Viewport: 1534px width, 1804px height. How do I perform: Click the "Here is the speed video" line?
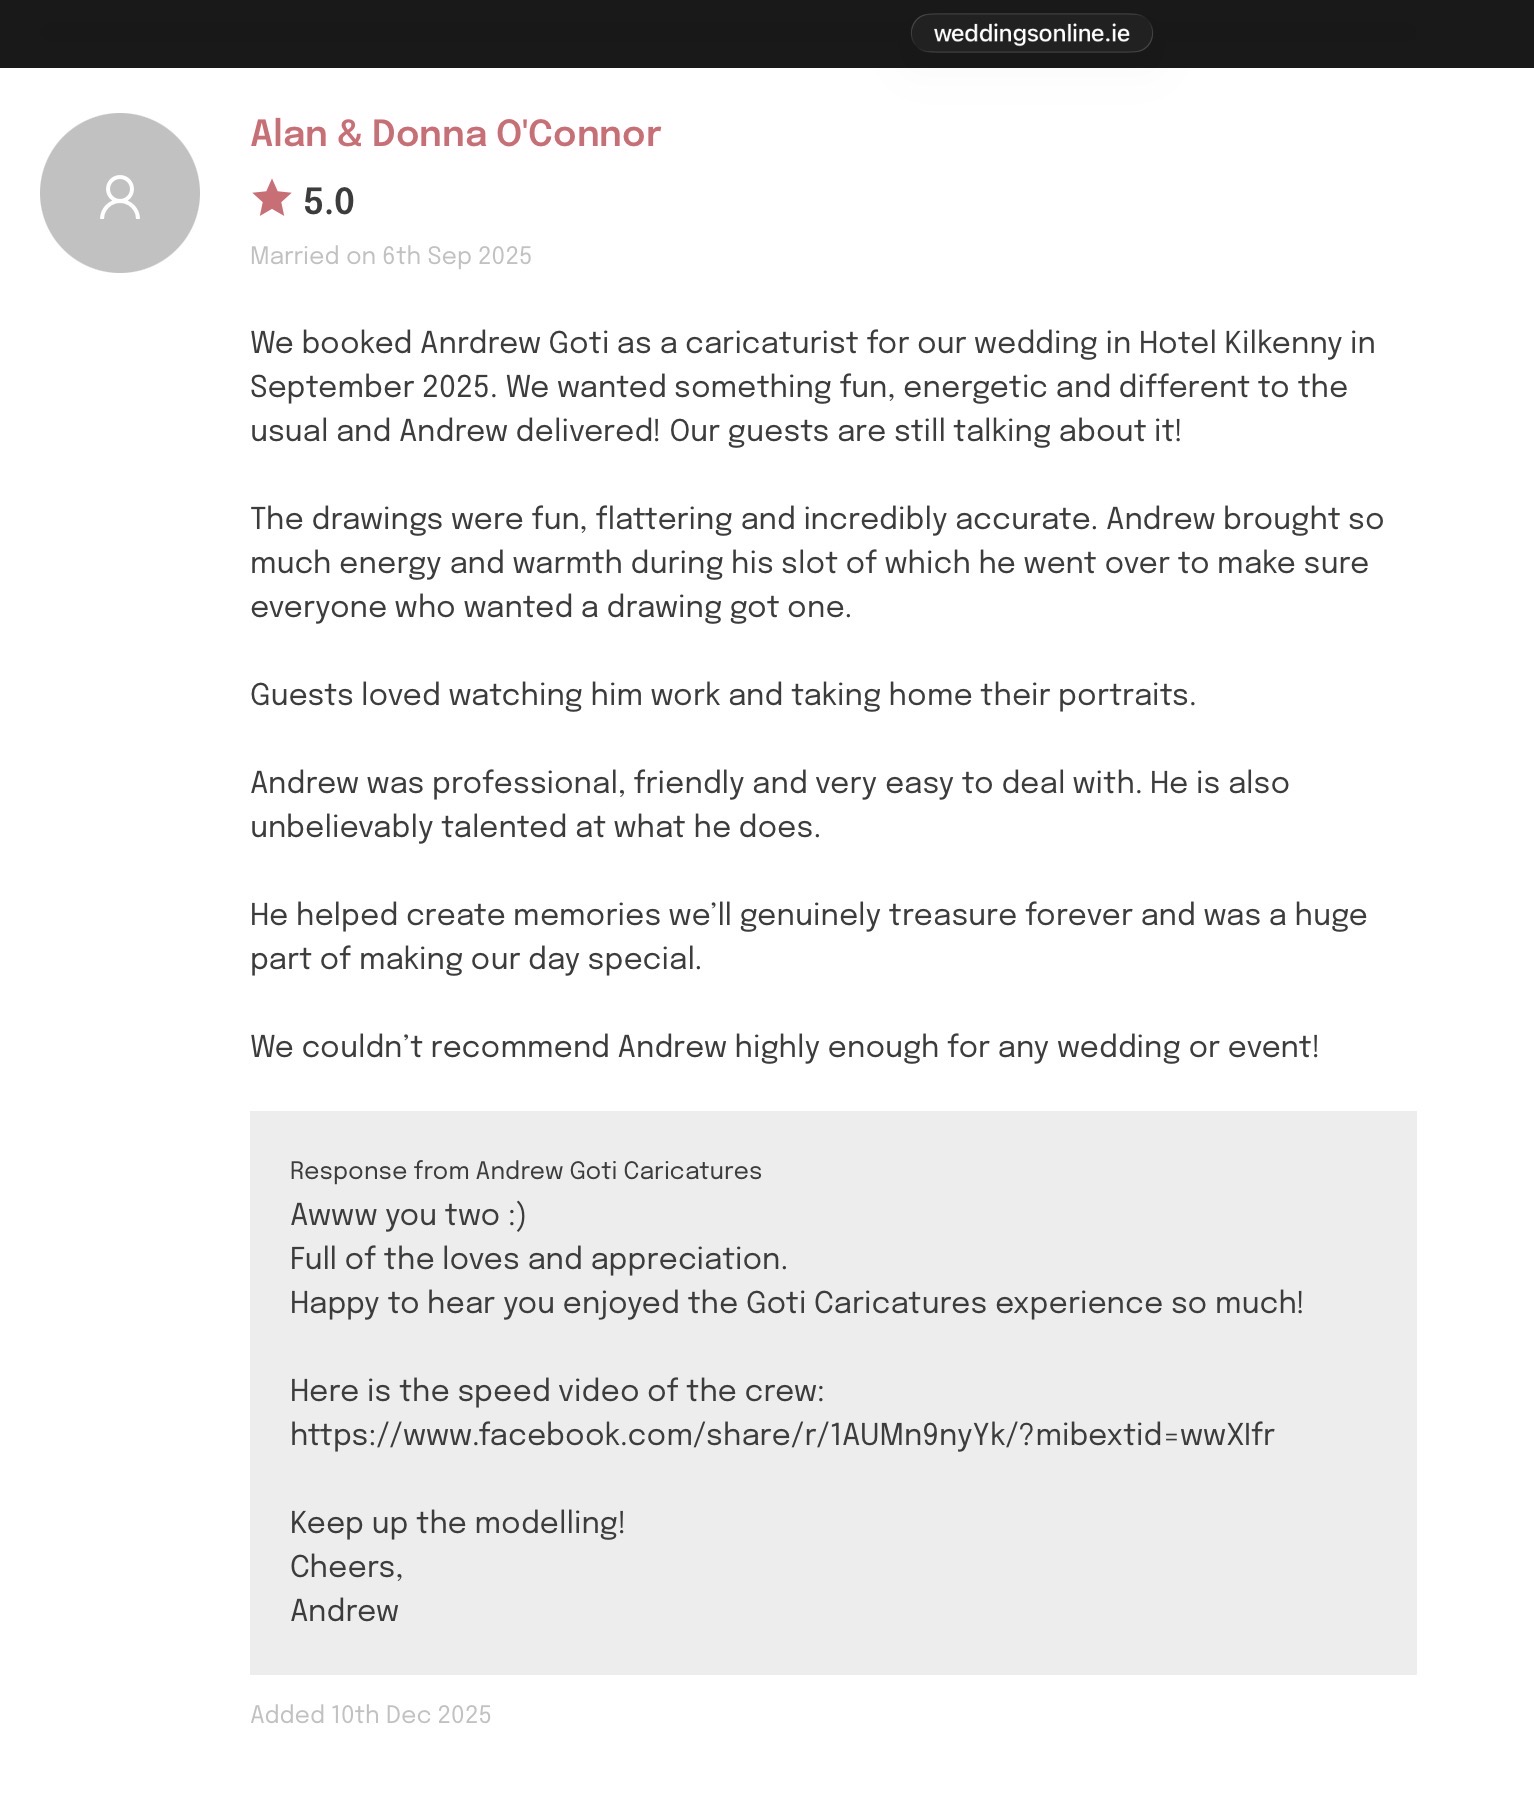tap(557, 1391)
